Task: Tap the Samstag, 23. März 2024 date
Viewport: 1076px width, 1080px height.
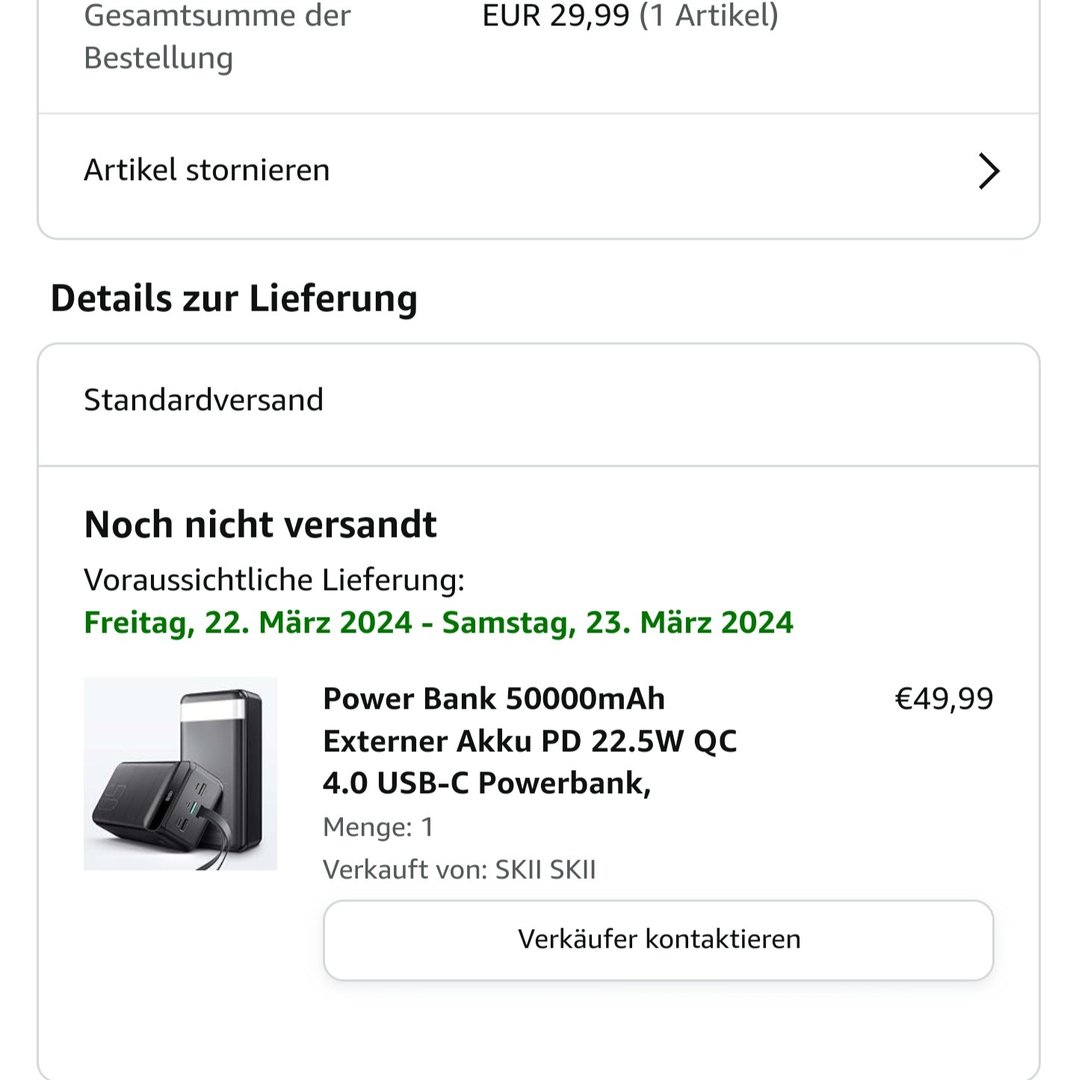Action: click(x=618, y=622)
